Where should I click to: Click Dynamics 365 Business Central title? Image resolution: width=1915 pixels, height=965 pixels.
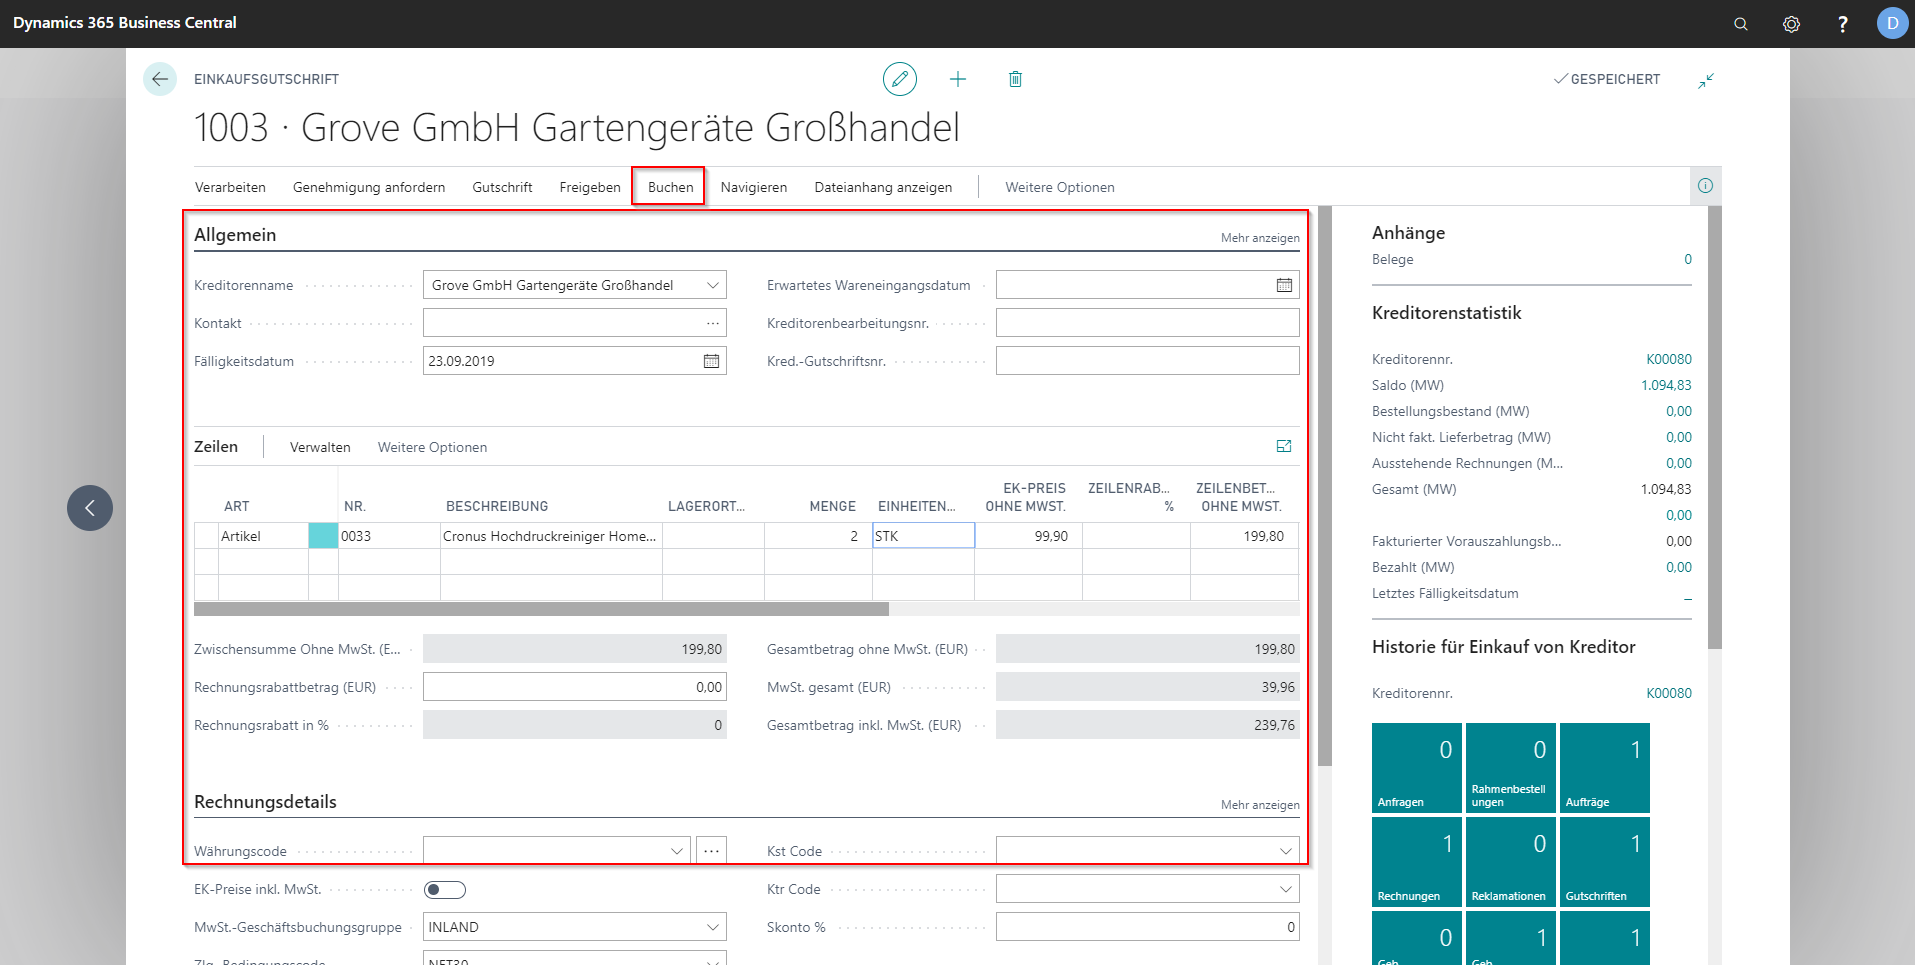point(125,23)
